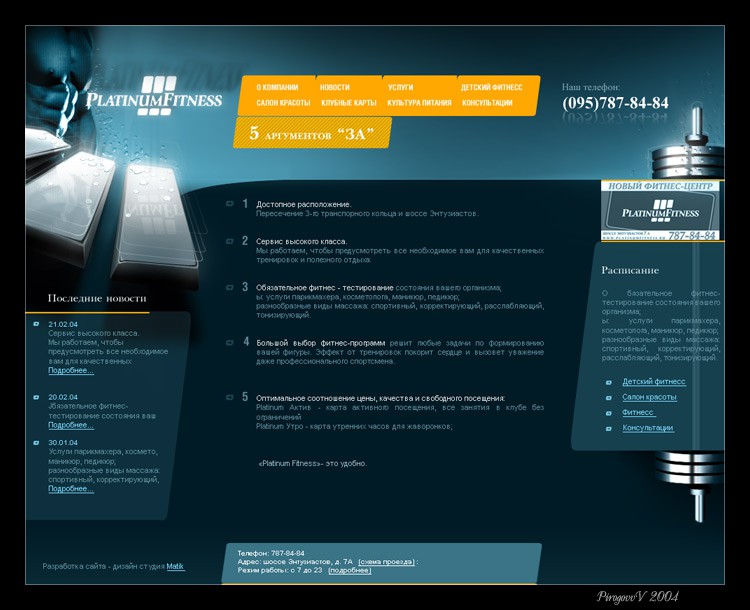This screenshot has width=750, height=610.
Task: Select КУЛЬТУРА ПИТАНИЯ in the menu
Action: coord(419,103)
